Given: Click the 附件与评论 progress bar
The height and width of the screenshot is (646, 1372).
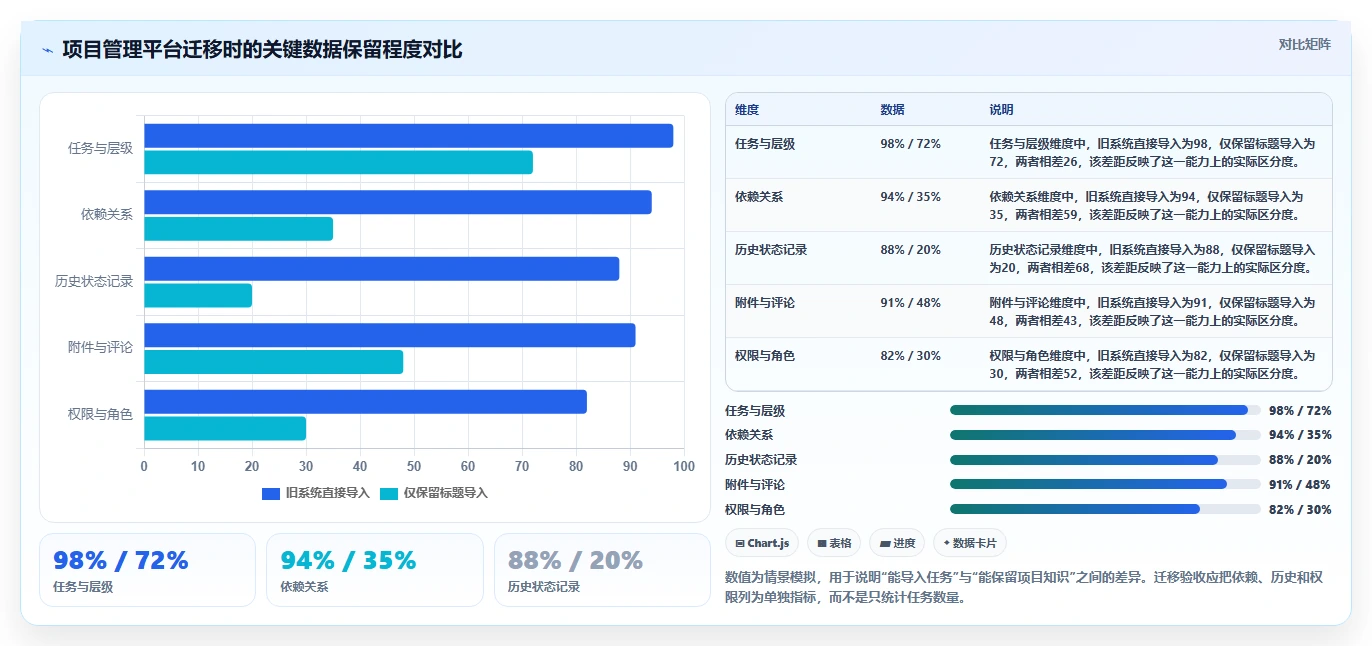Looking at the screenshot, I should tap(1105, 484).
